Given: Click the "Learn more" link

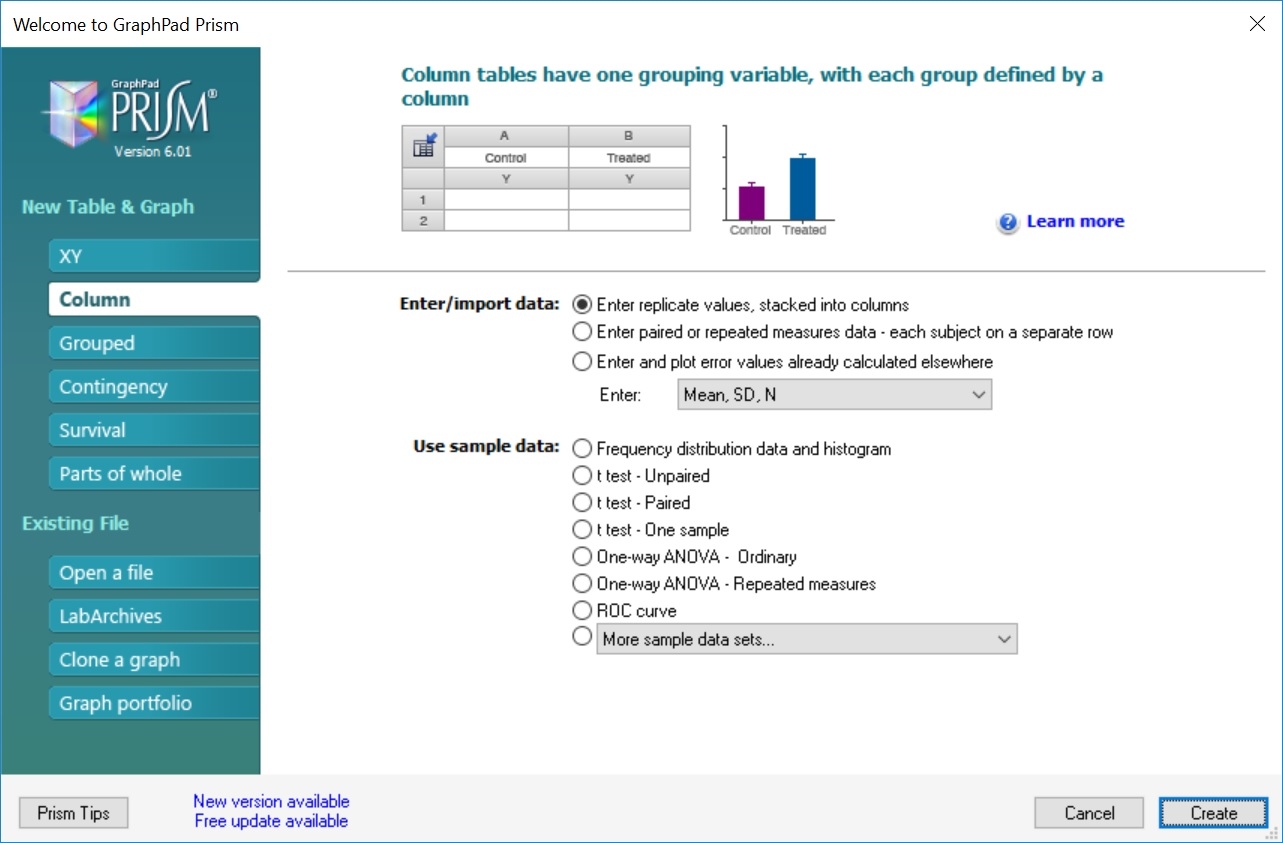Looking at the screenshot, I should 1074,222.
